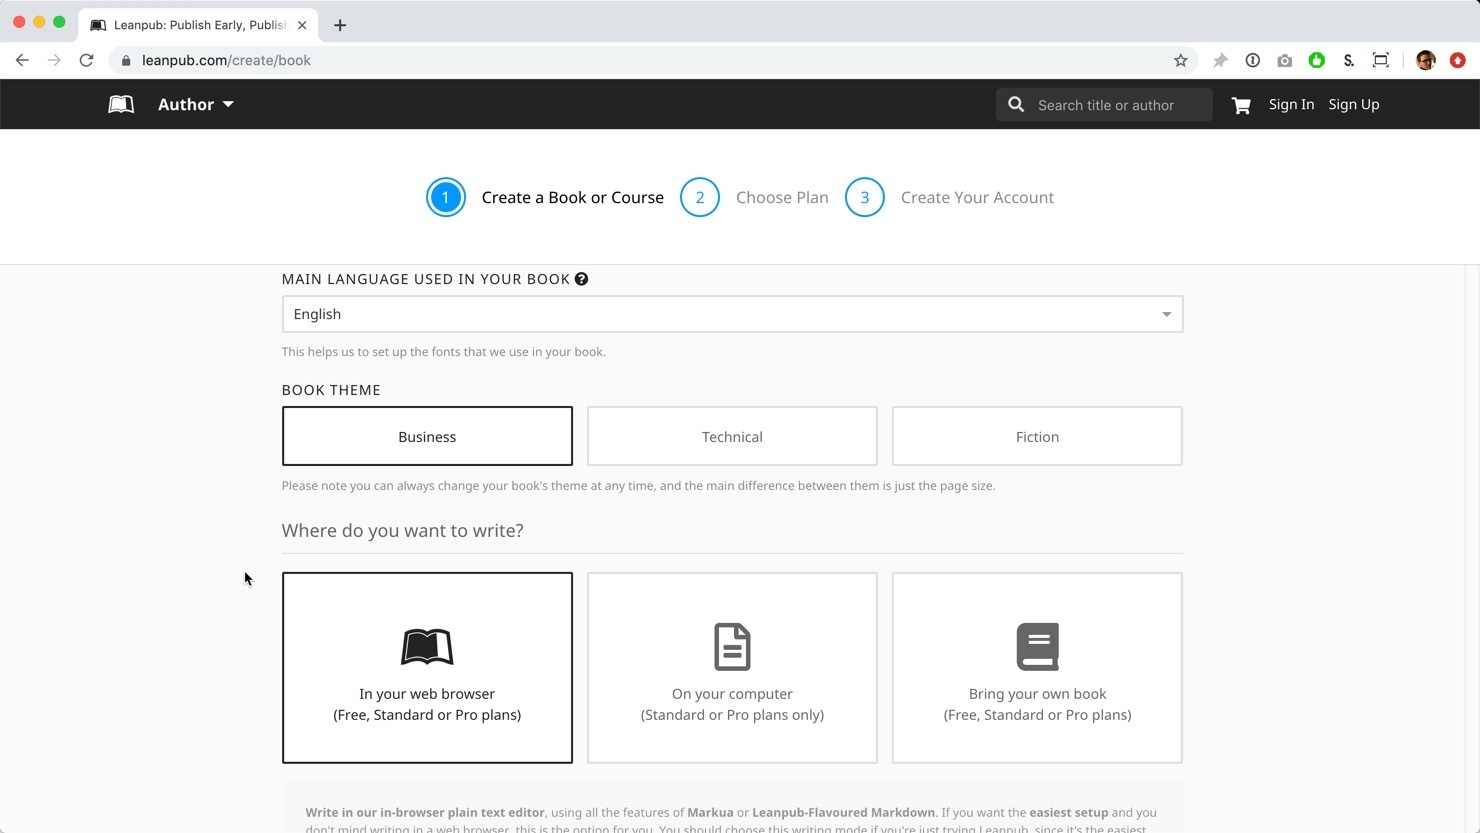
Task: Click the closed book icon in own-book card
Action: pyautogui.click(x=1037, y=647)
